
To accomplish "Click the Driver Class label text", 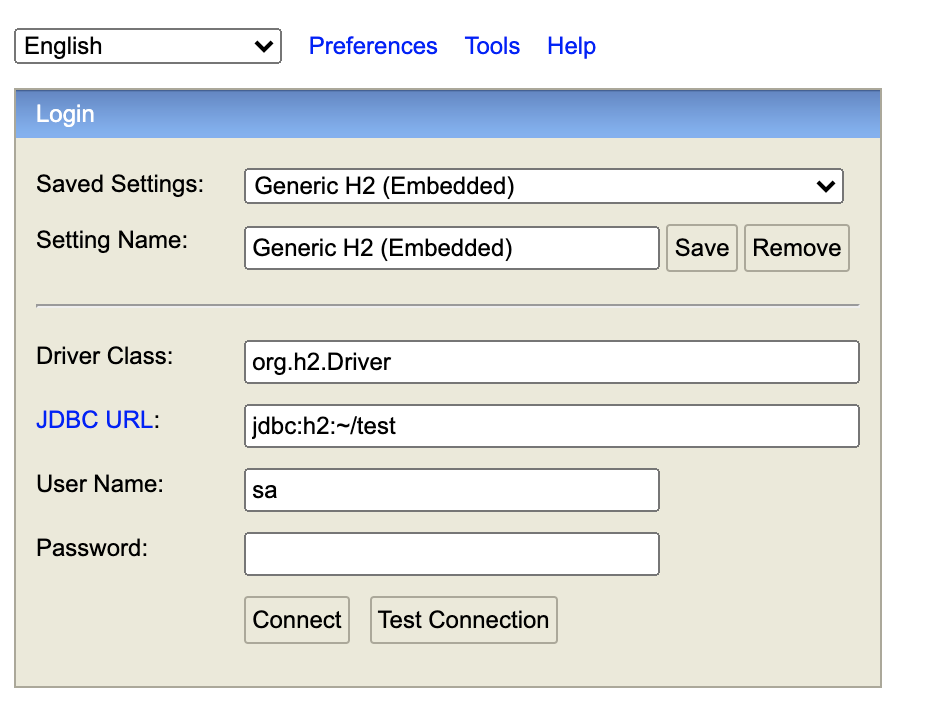I will pos(105,356).
